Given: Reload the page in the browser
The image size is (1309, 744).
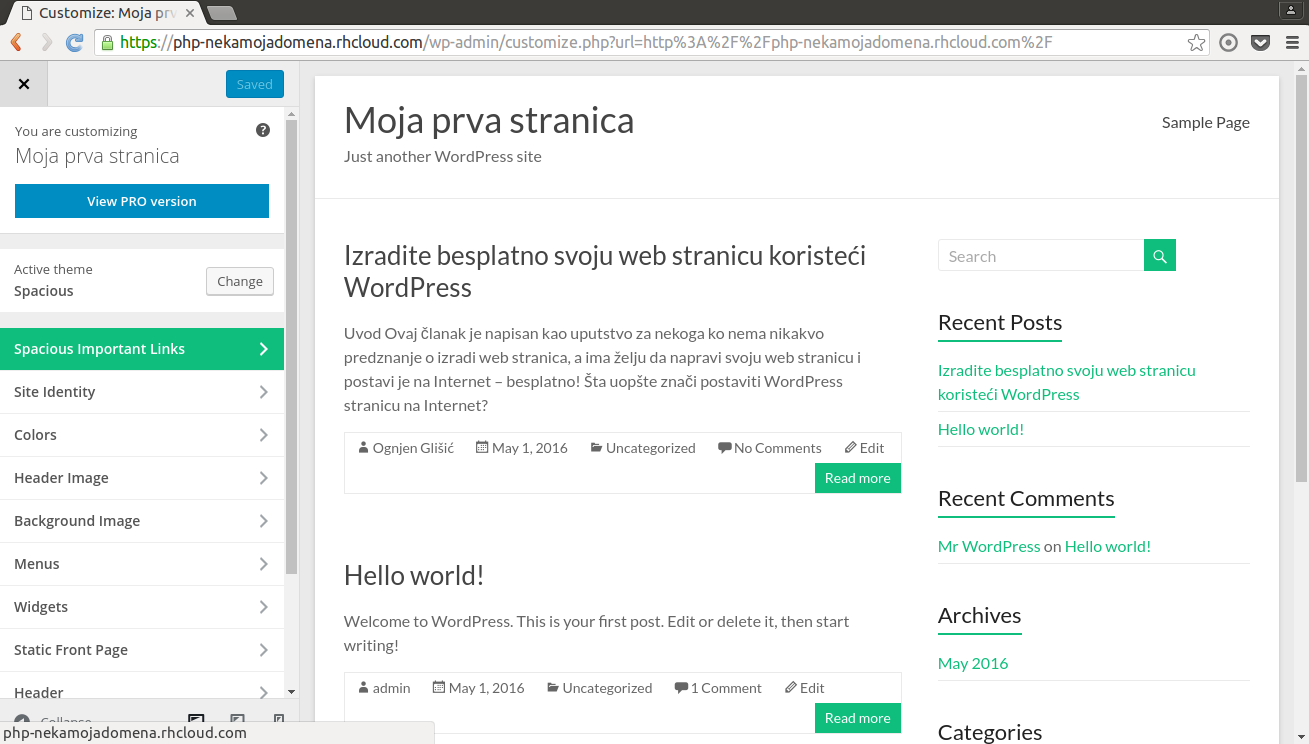Looking at the screenshot, I should [74, 43].
